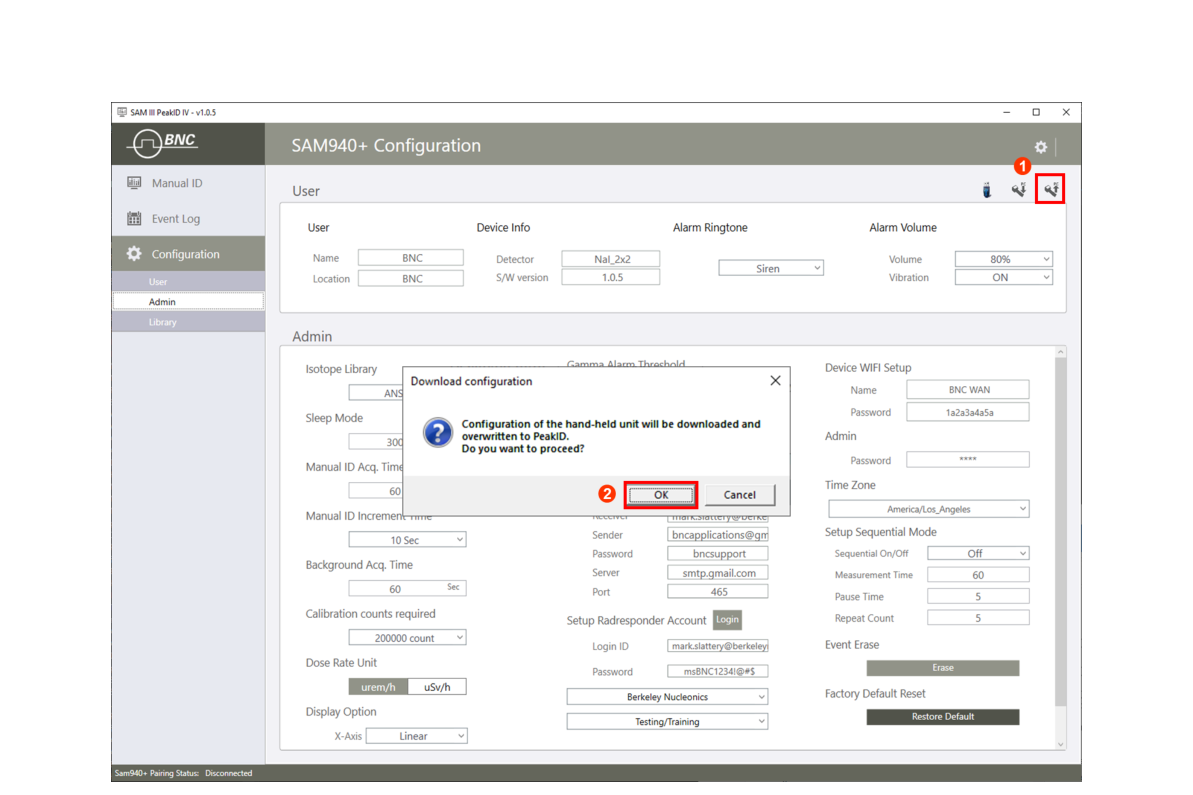The image size is (1193, 795).
Task: Select uSv/h dose rate unit
Action: 437,687
